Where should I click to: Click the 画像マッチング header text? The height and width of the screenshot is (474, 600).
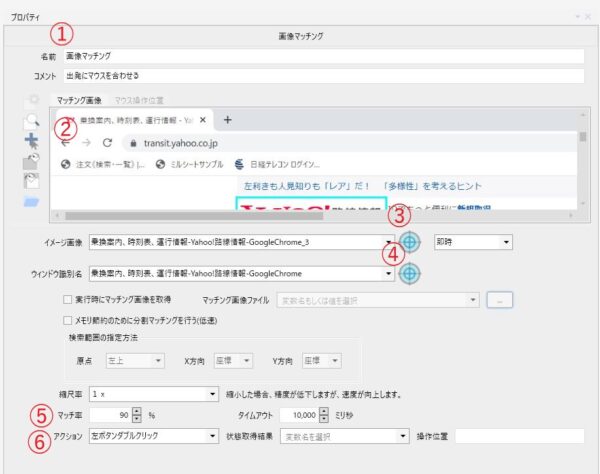pyautogui.click(x=301, y=36)
